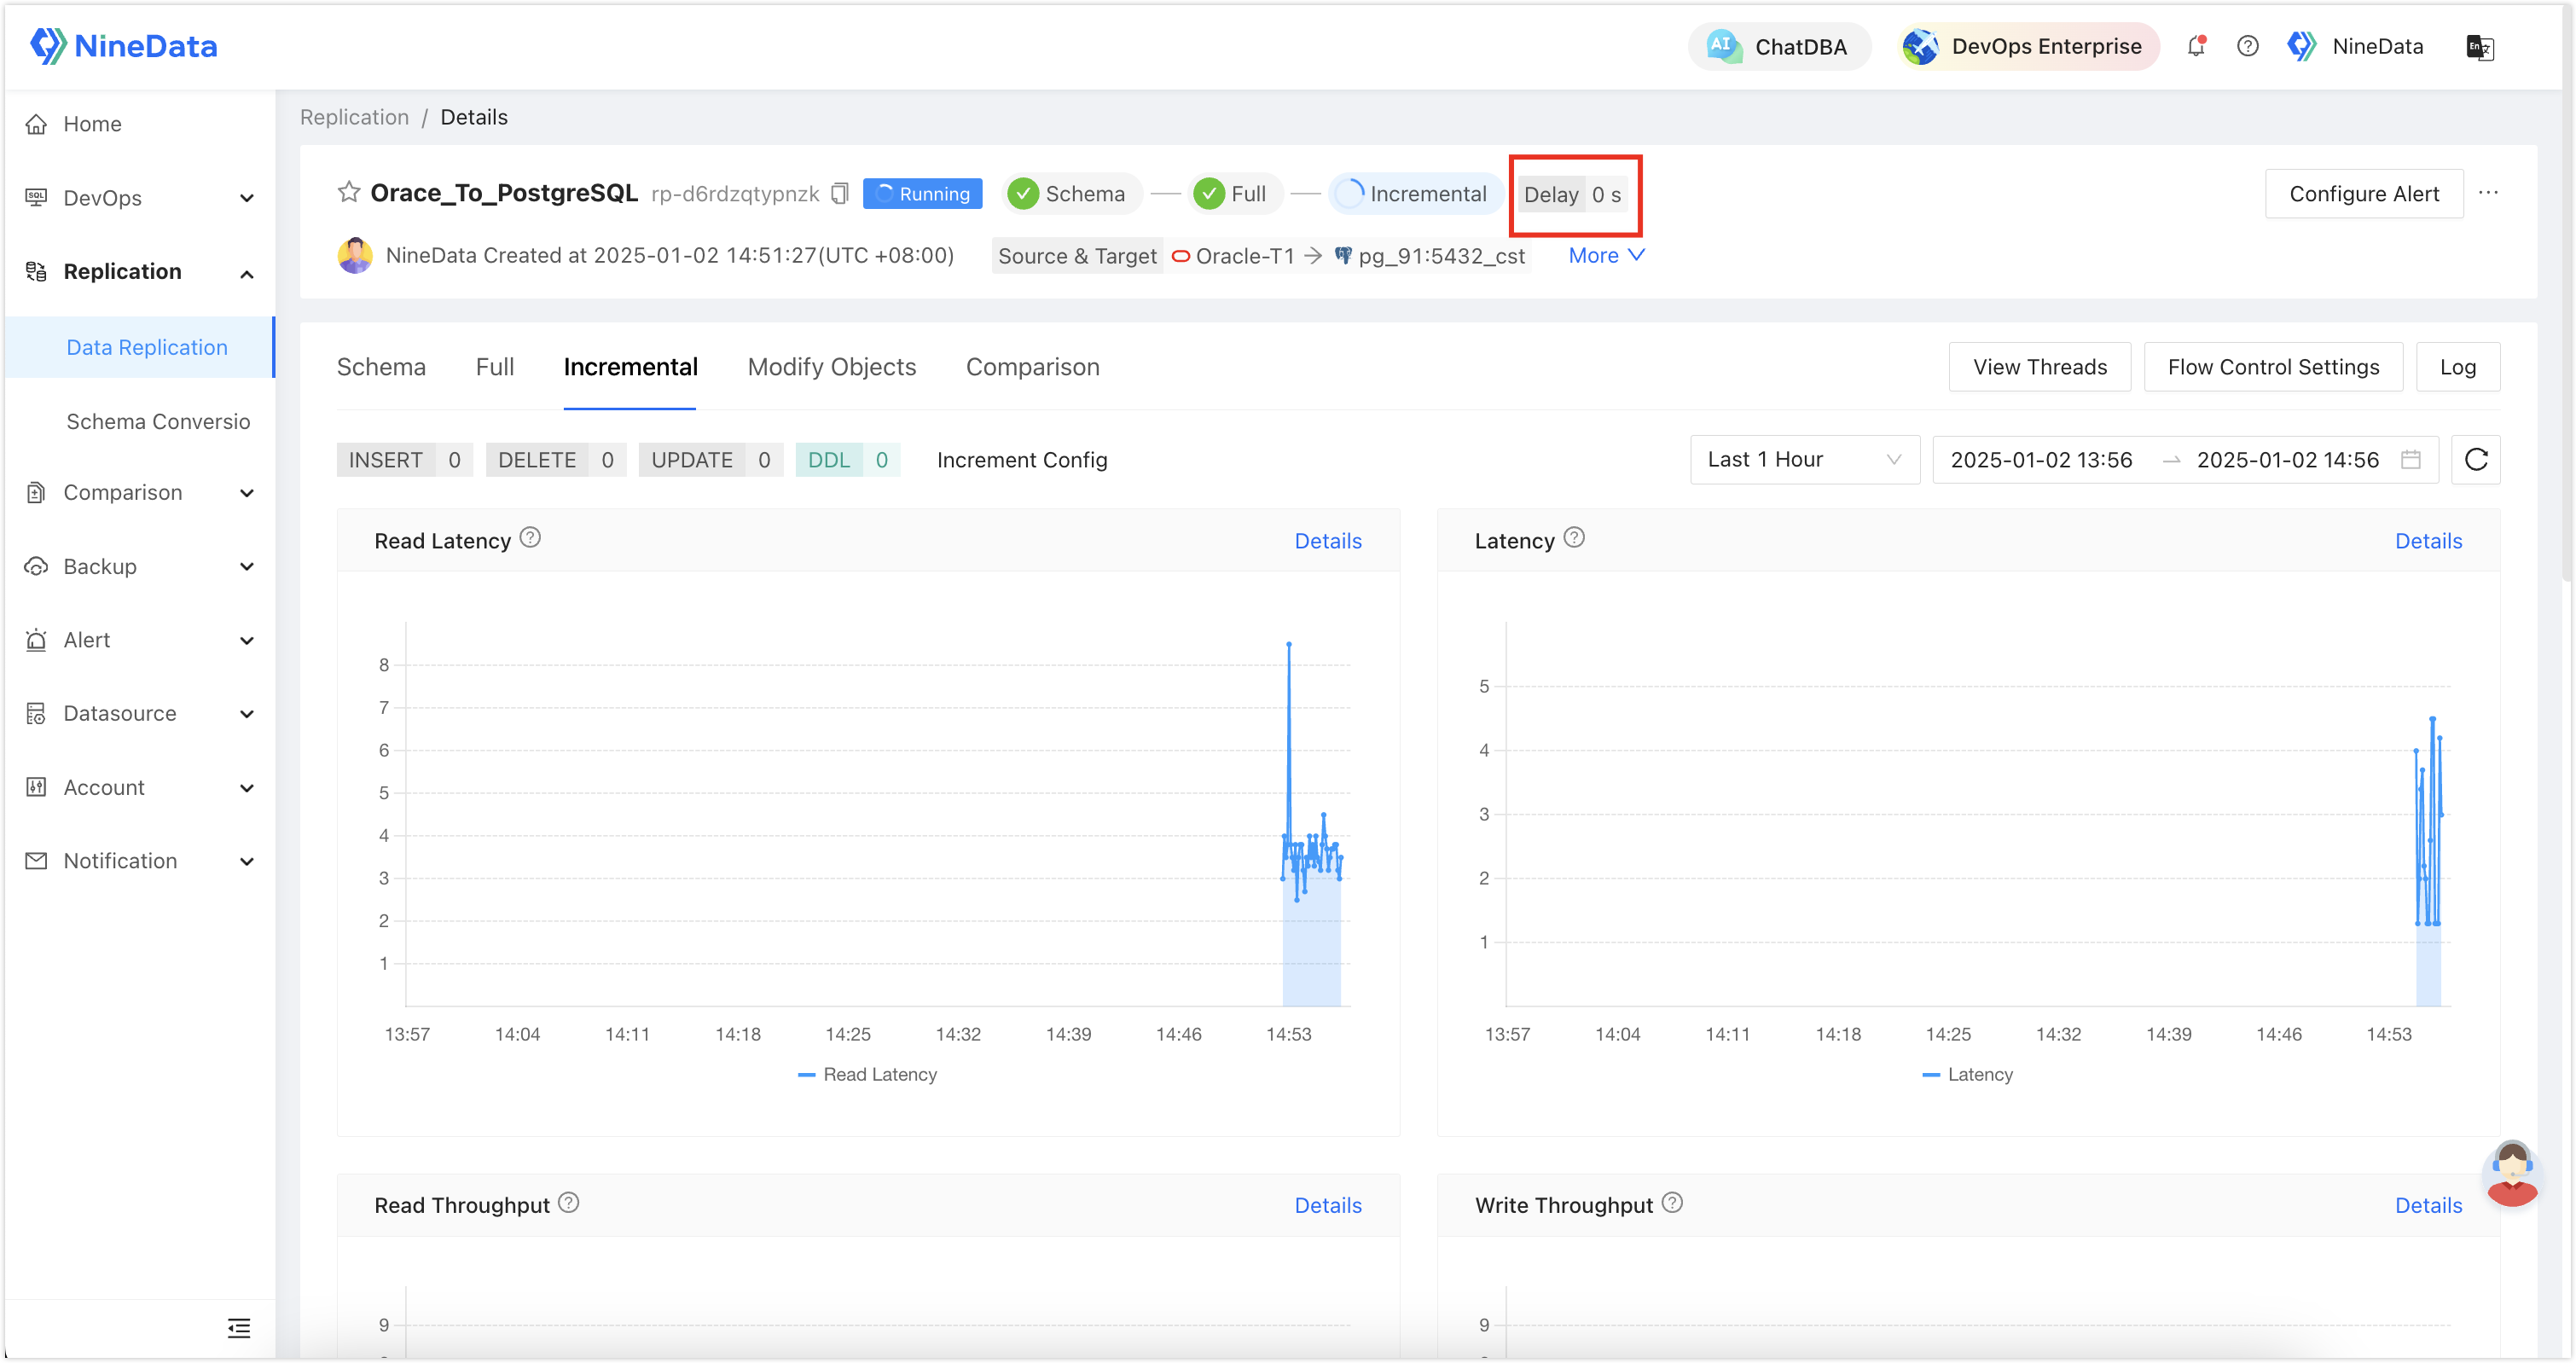
Task: Click Replication breadcrumb link
Action: pyautogui.click(x=354, y=117)
